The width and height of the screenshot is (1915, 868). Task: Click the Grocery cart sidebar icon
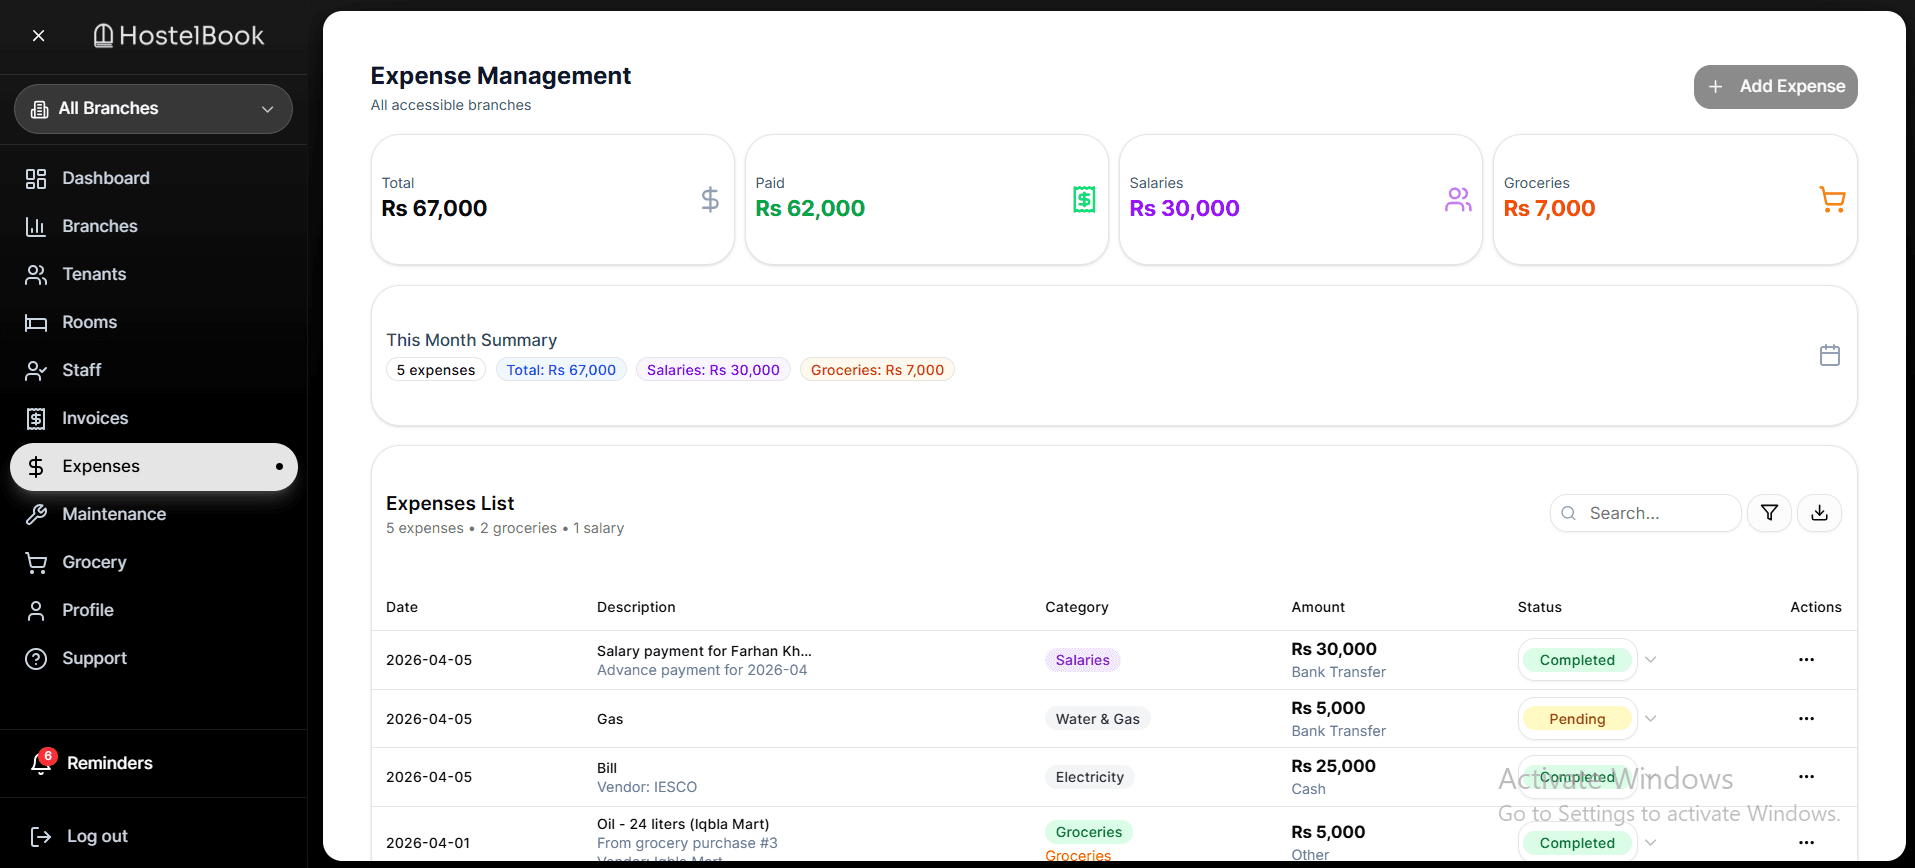click(x=36, y=563)
